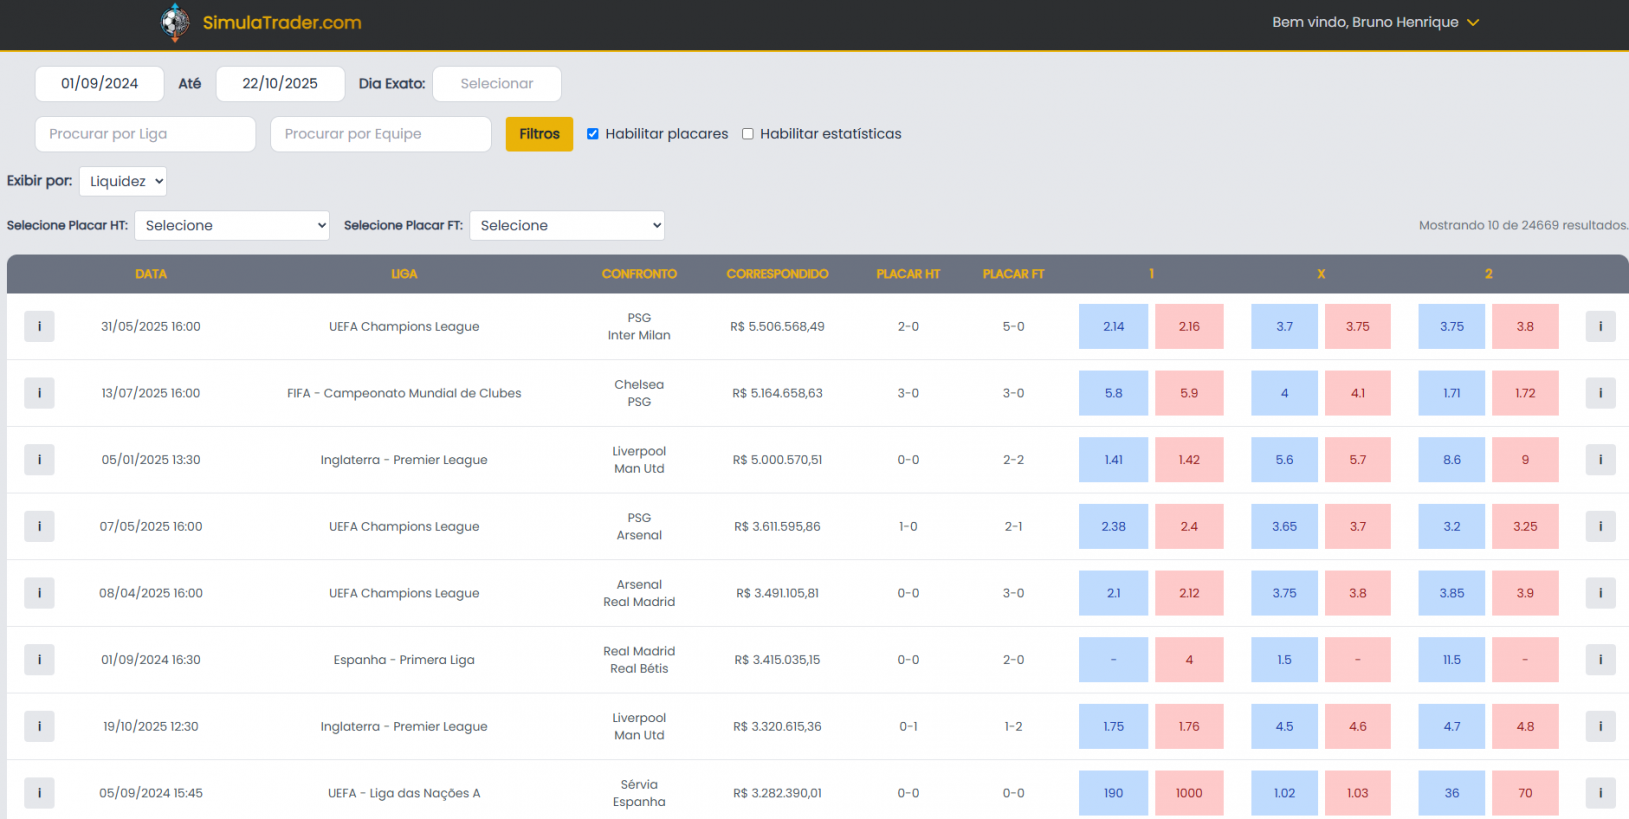Image resolution: width=1629 pixels, height=819 pixels.
Task: Click the SimulaTrader soccer ball logo
Action: [175, 22]
